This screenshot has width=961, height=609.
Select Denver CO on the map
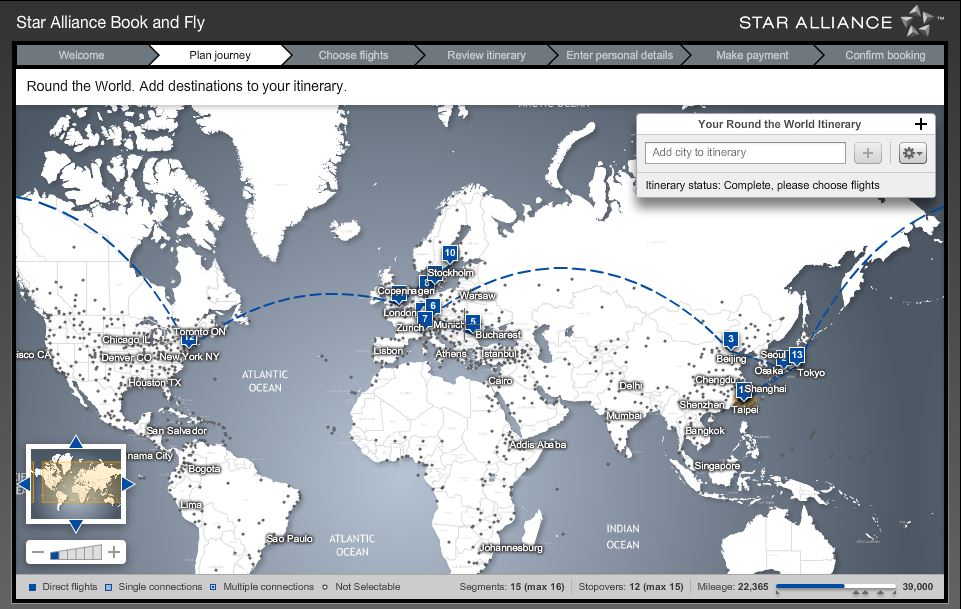[x=126, y=358]
